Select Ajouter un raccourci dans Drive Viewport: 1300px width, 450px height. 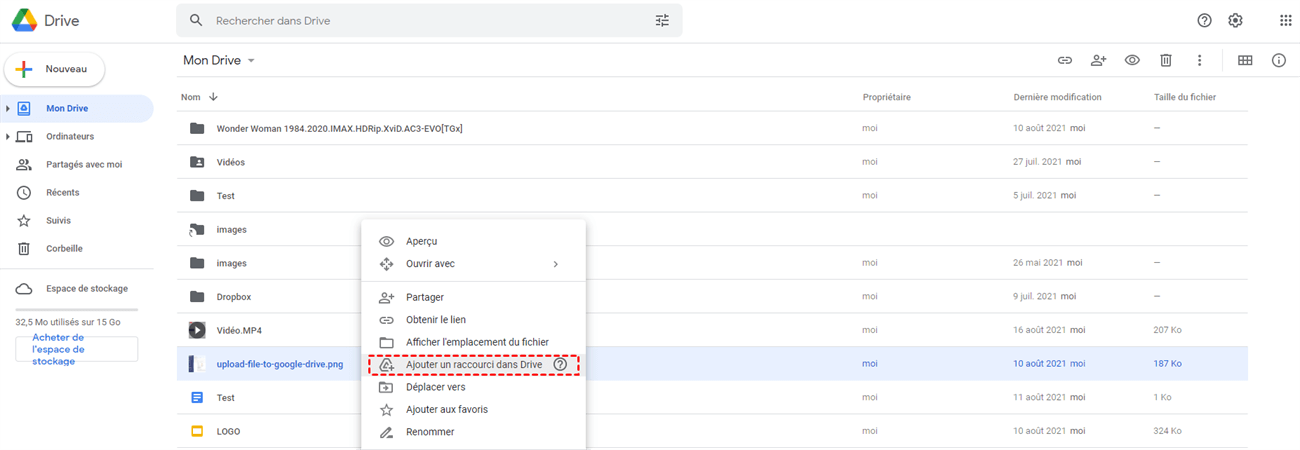tap(474, 365)
